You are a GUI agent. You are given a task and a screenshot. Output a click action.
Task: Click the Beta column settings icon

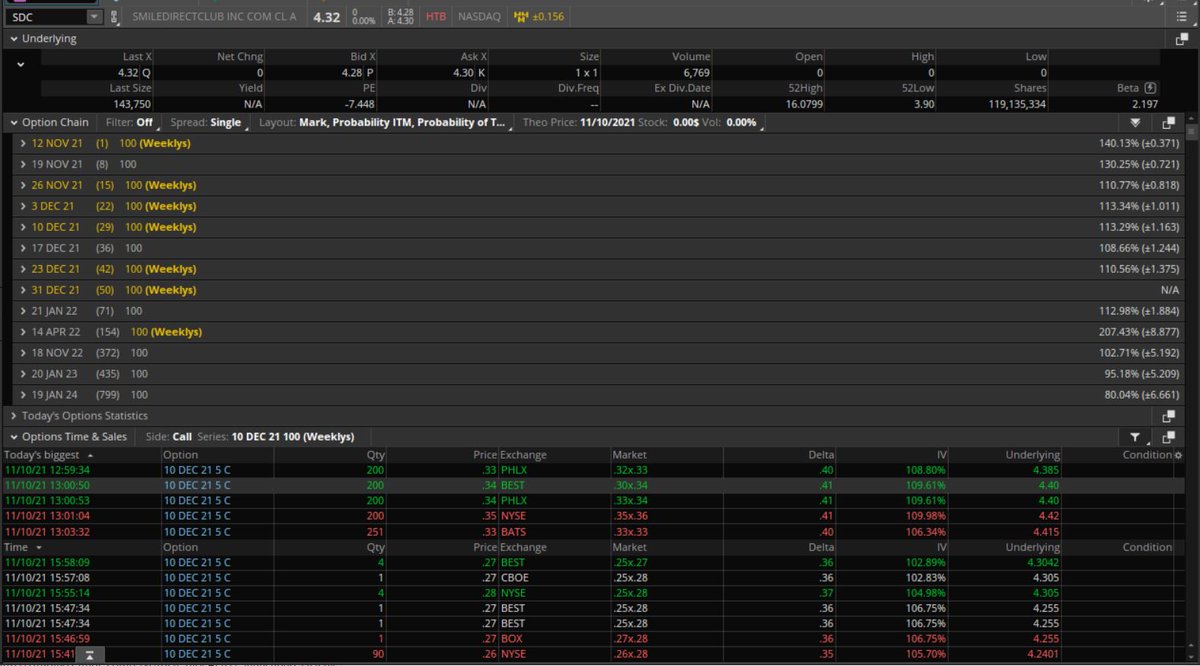(1150, 88)
